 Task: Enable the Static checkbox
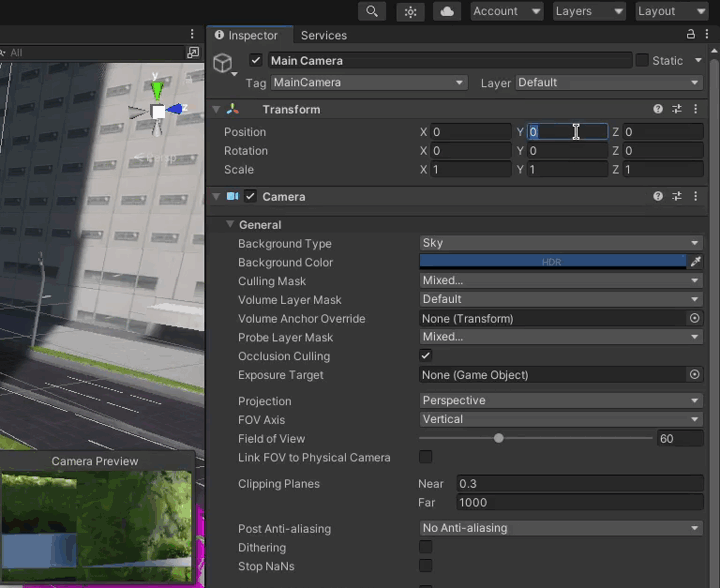[642, 61]
